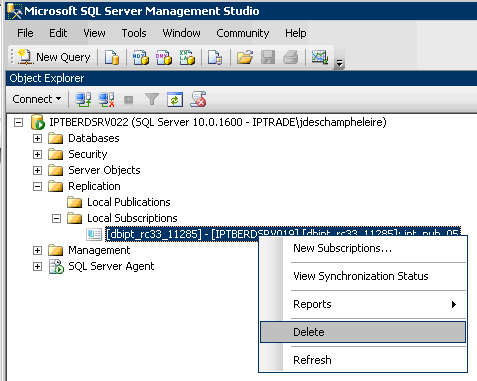Choose New Subscriptions... from context menu
Image resolution: width=477 pixels, height=381 pixels.
point(363,248)
